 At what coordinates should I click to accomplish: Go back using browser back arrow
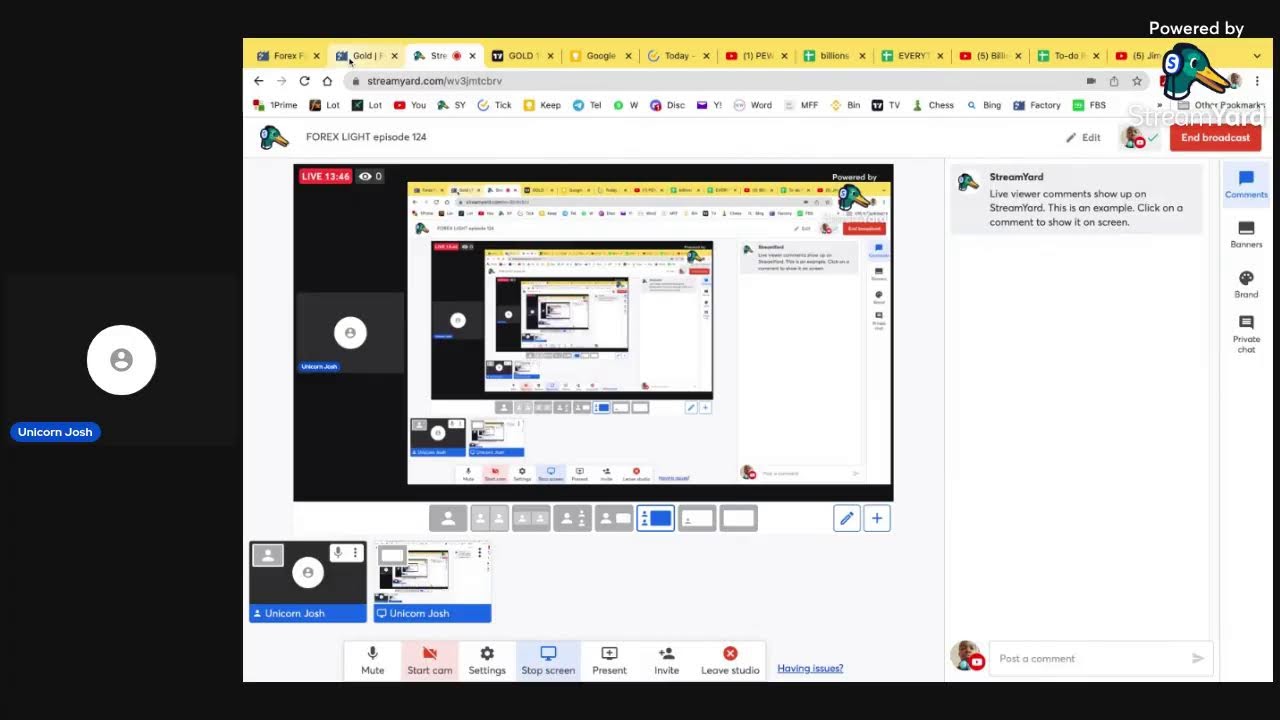(x=259, y=81)
